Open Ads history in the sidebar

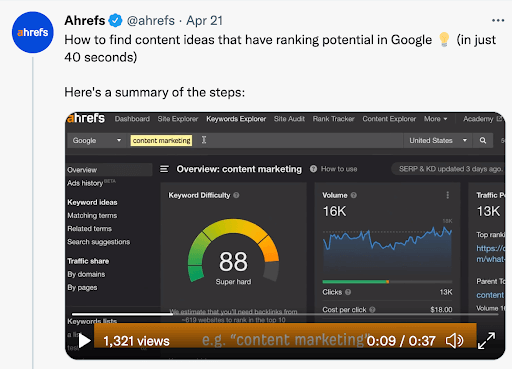[85, 183]
